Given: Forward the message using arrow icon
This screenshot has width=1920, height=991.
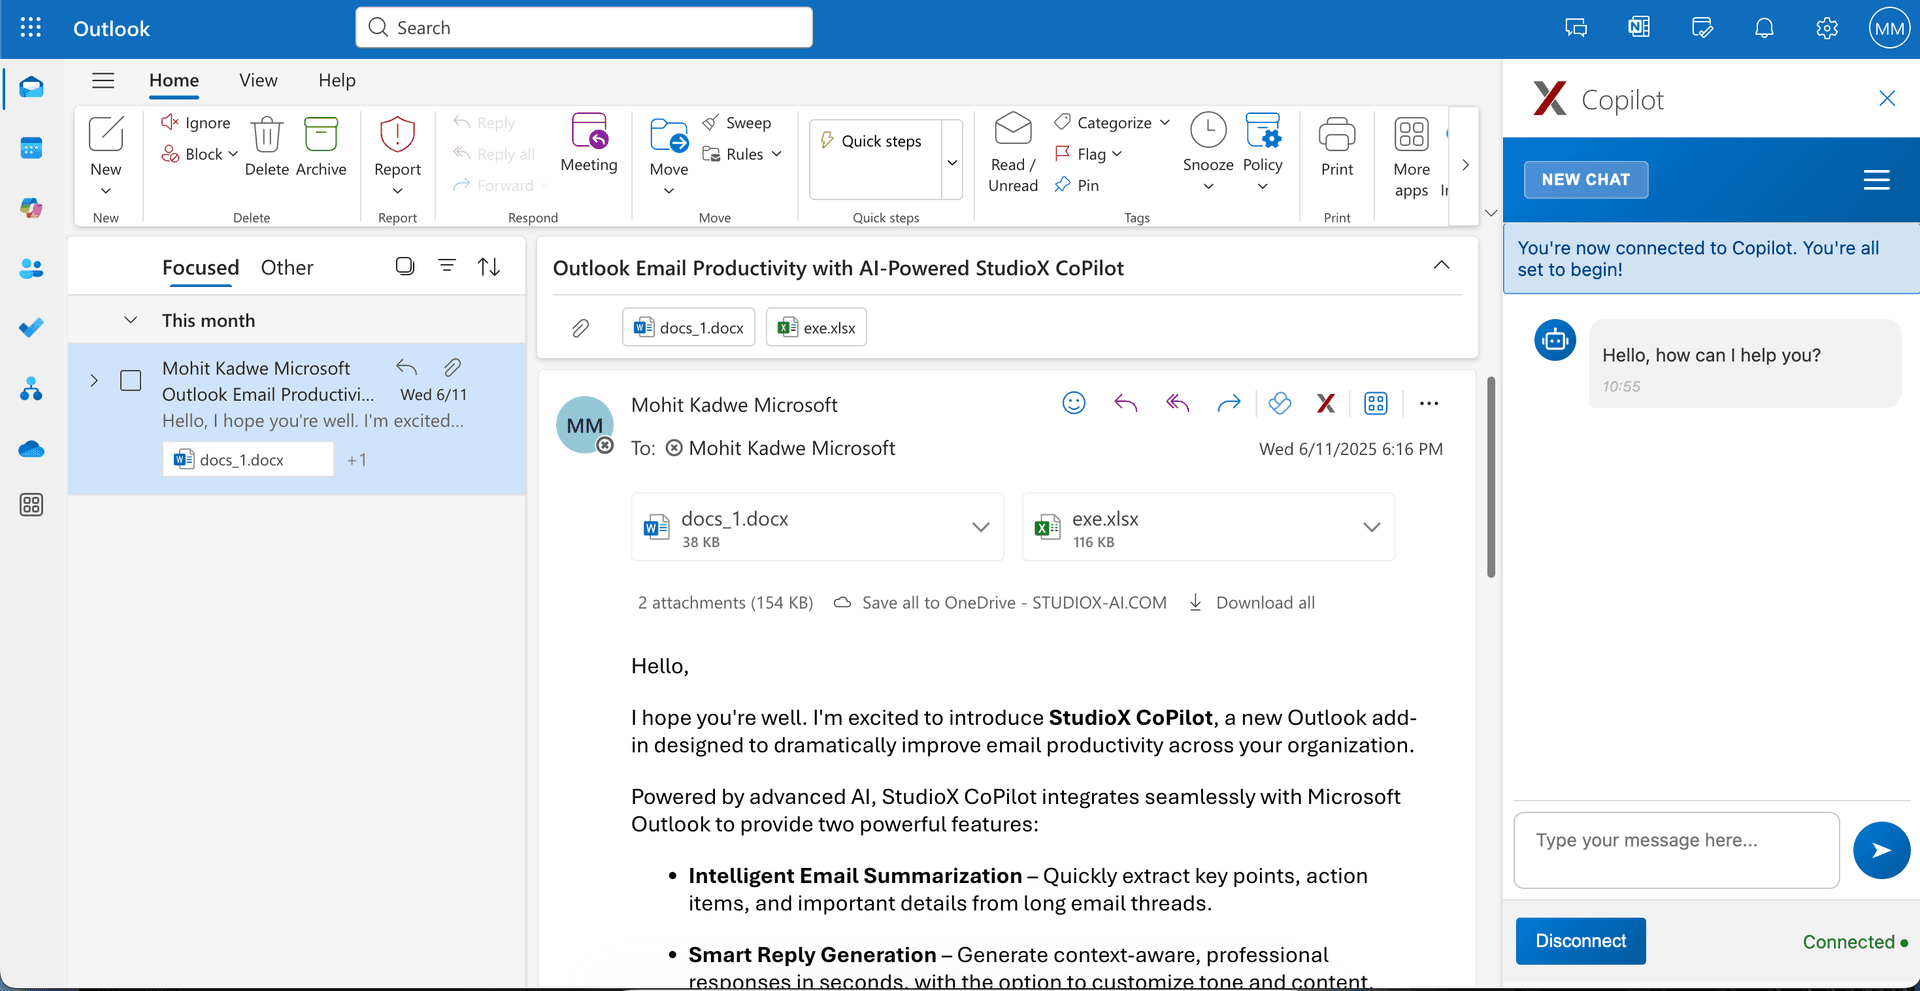Looking at the screenshot, I should [x=1228, y=403].
